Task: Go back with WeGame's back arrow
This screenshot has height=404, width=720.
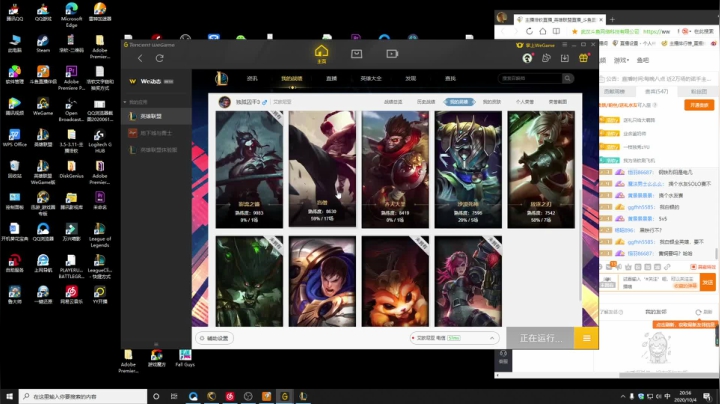Action: click(x=140, y=58)
